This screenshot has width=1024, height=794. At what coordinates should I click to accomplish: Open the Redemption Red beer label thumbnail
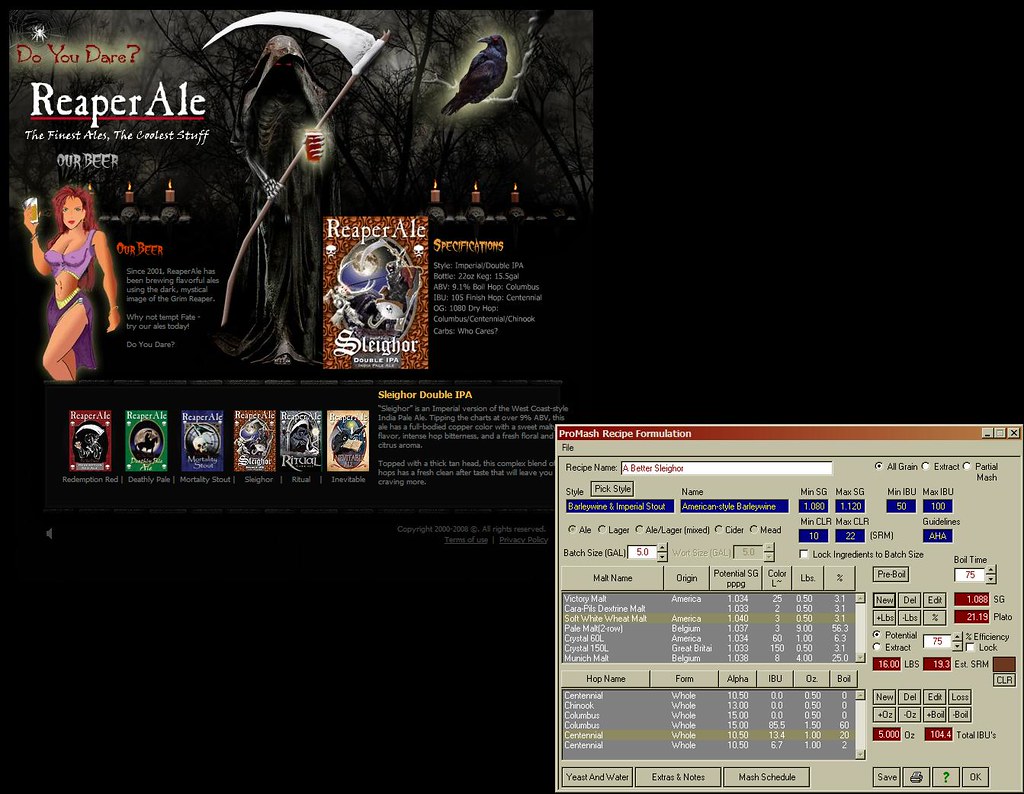click(90, 440)
